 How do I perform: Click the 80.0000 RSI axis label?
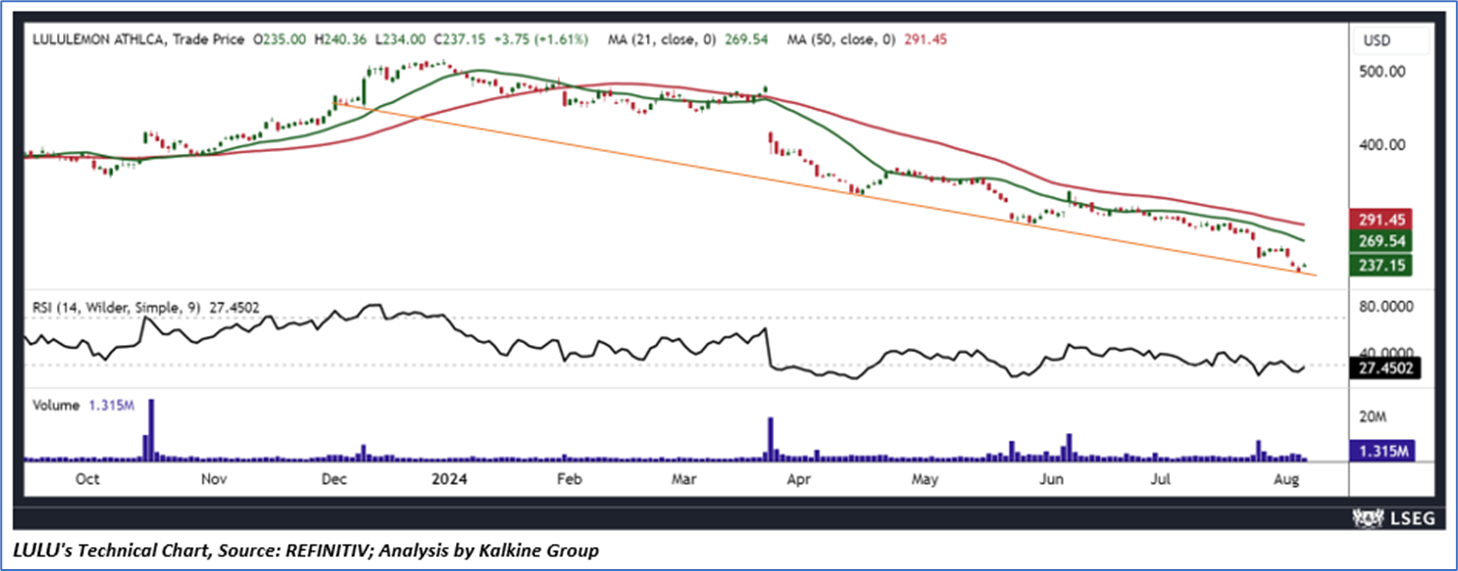(x=1388, y=309)
